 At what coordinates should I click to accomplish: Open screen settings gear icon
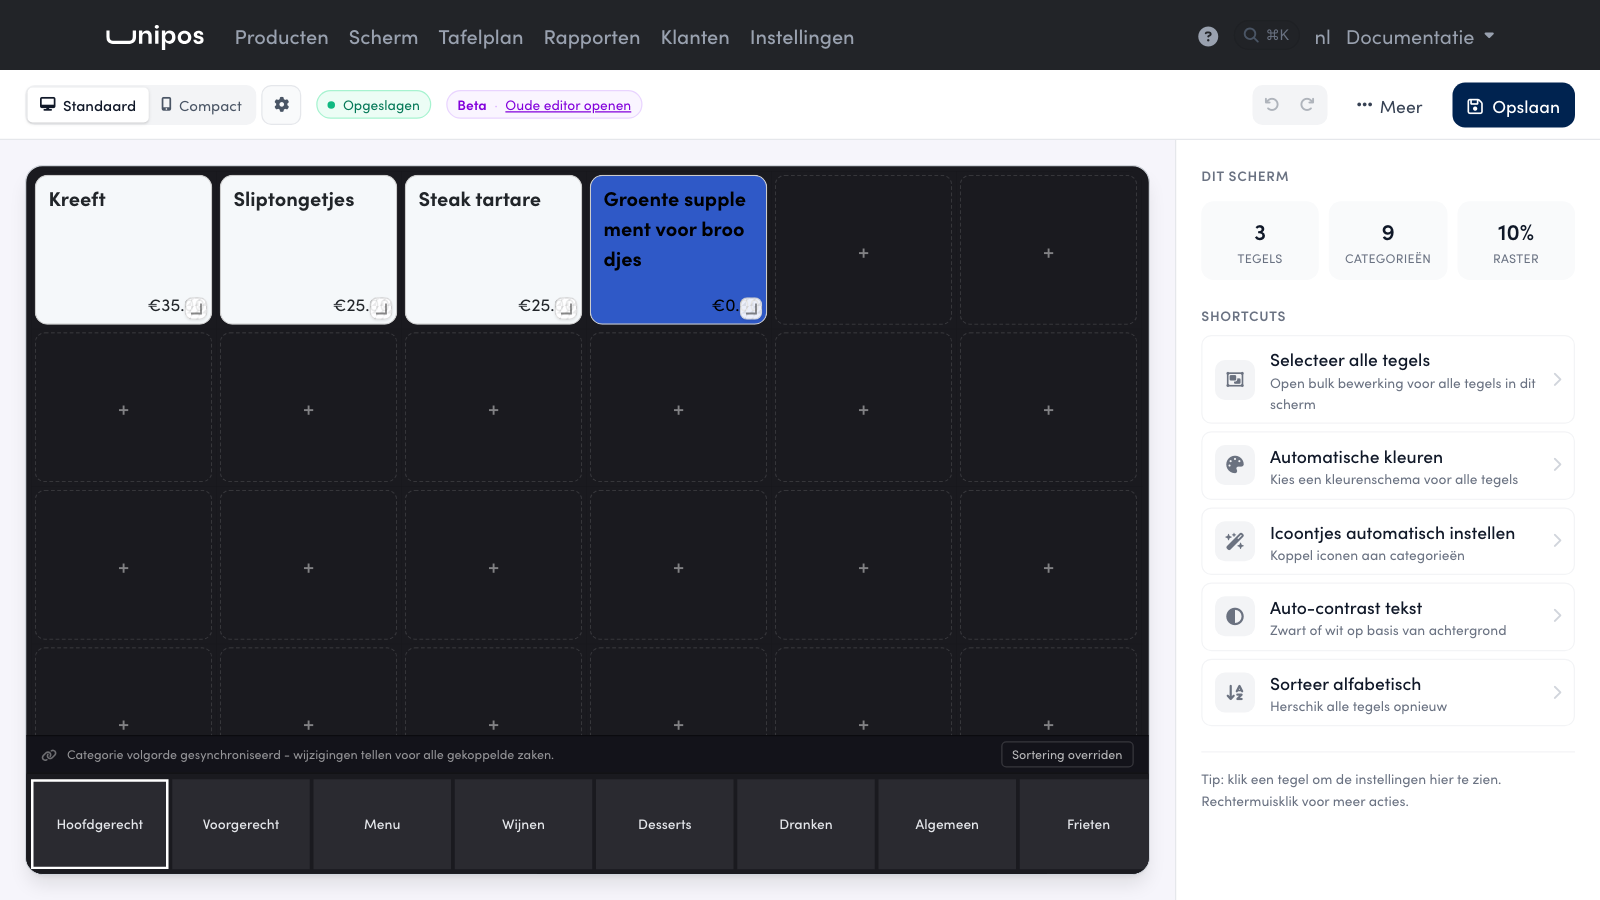[281, 105]
